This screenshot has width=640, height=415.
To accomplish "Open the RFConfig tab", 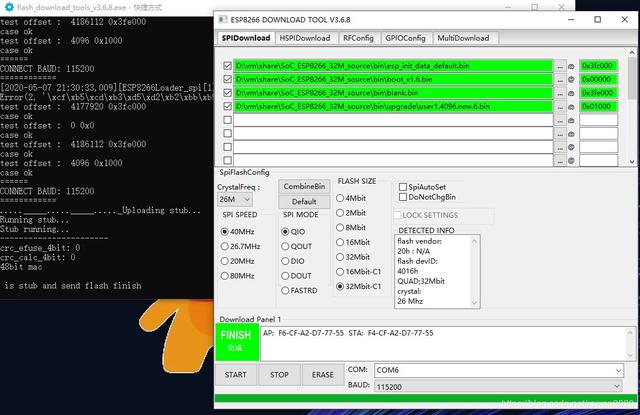I will [358, 38].
